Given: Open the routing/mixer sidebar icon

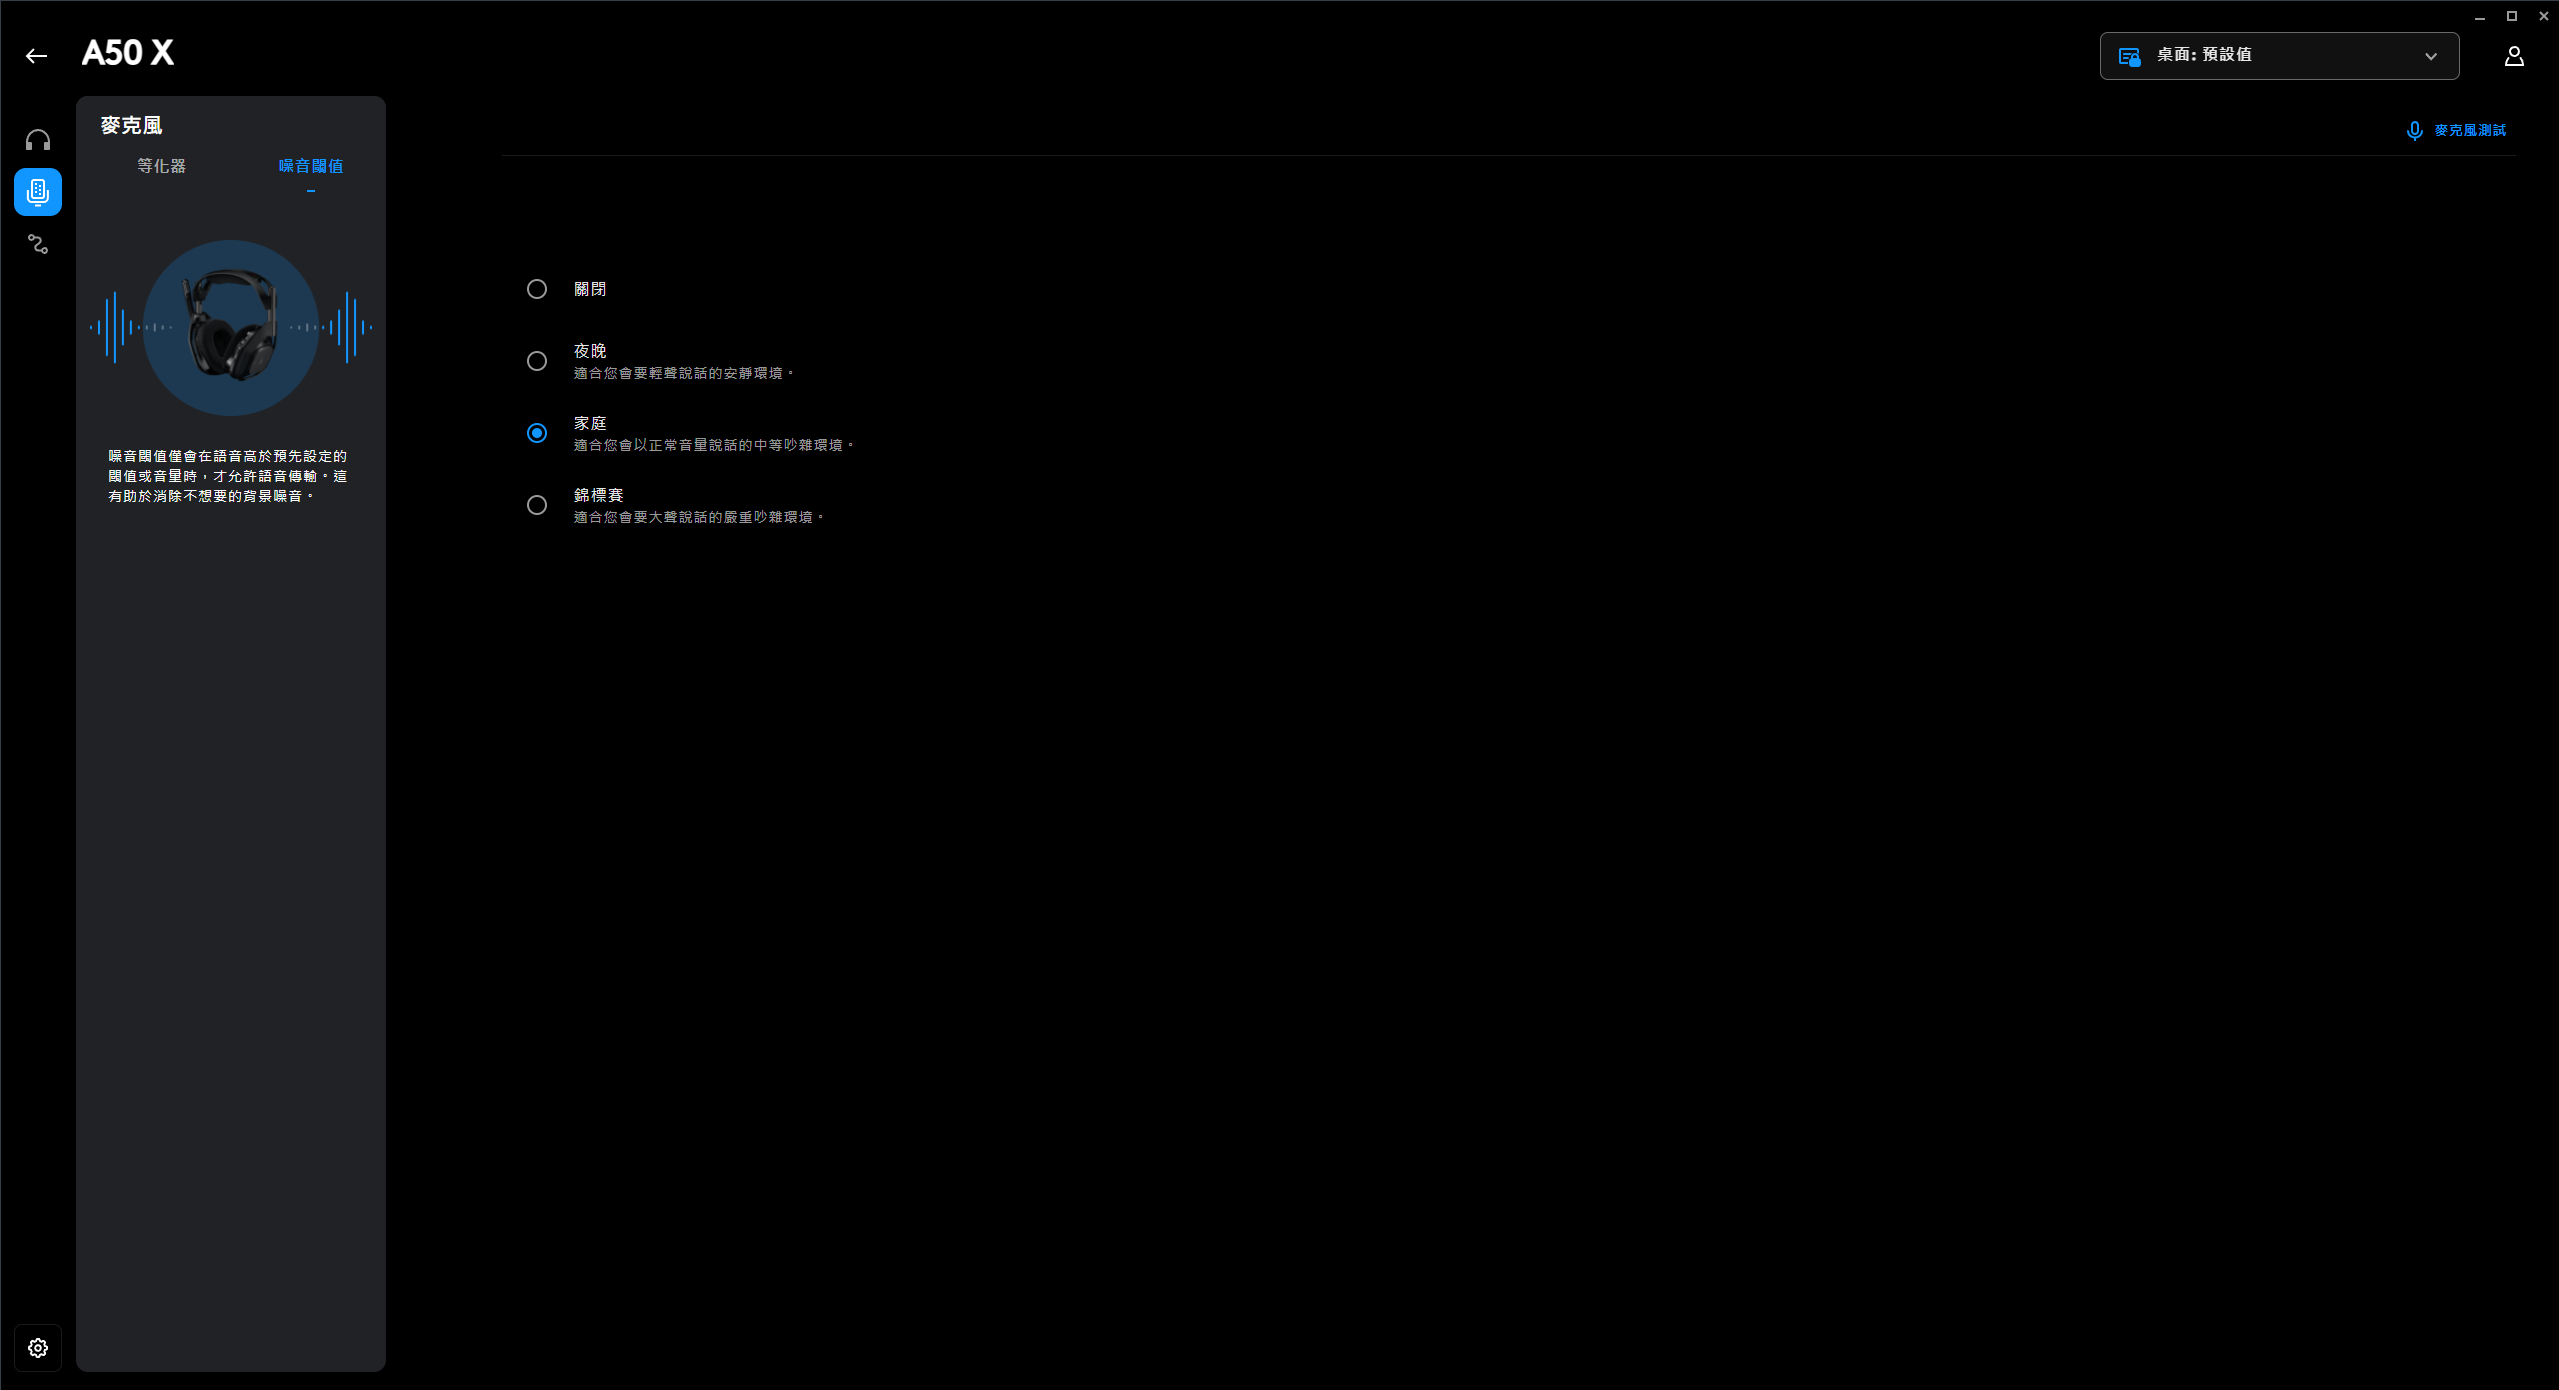Looking at the screenshot, I should [x=38, y=244].
